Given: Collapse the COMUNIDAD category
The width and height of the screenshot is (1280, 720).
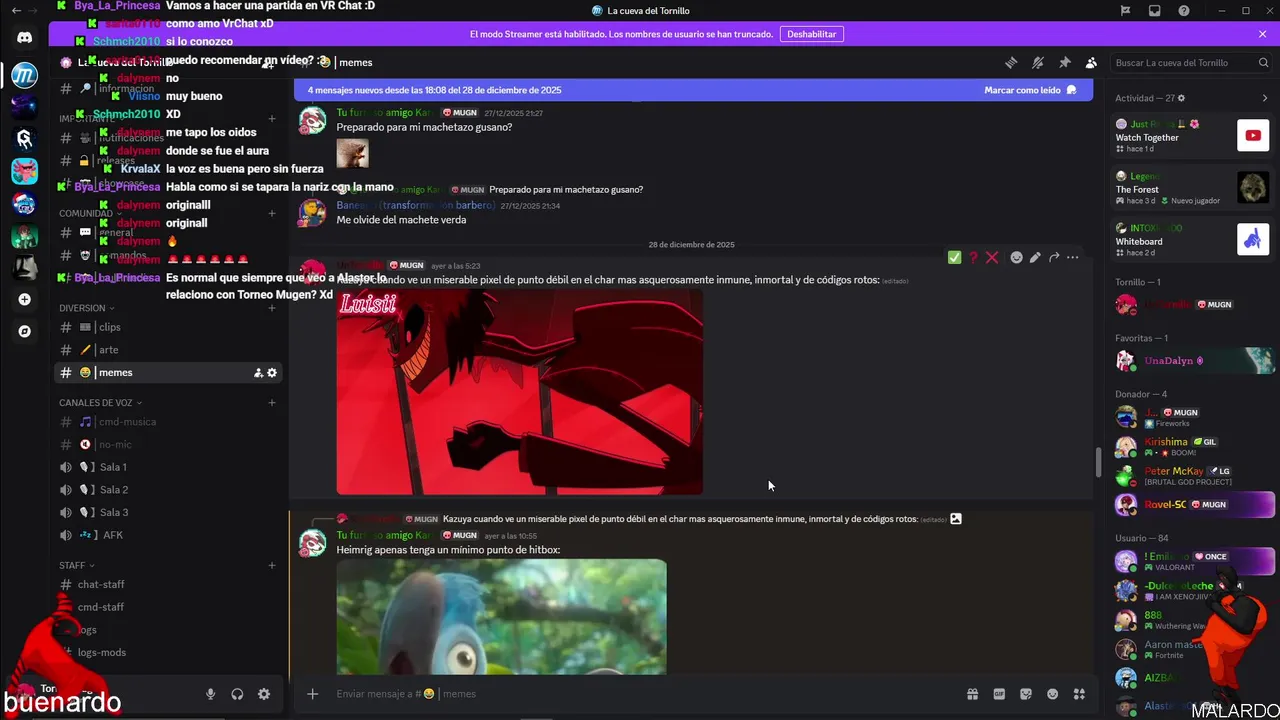Looking at the screenshot, I should coord(90,214).
